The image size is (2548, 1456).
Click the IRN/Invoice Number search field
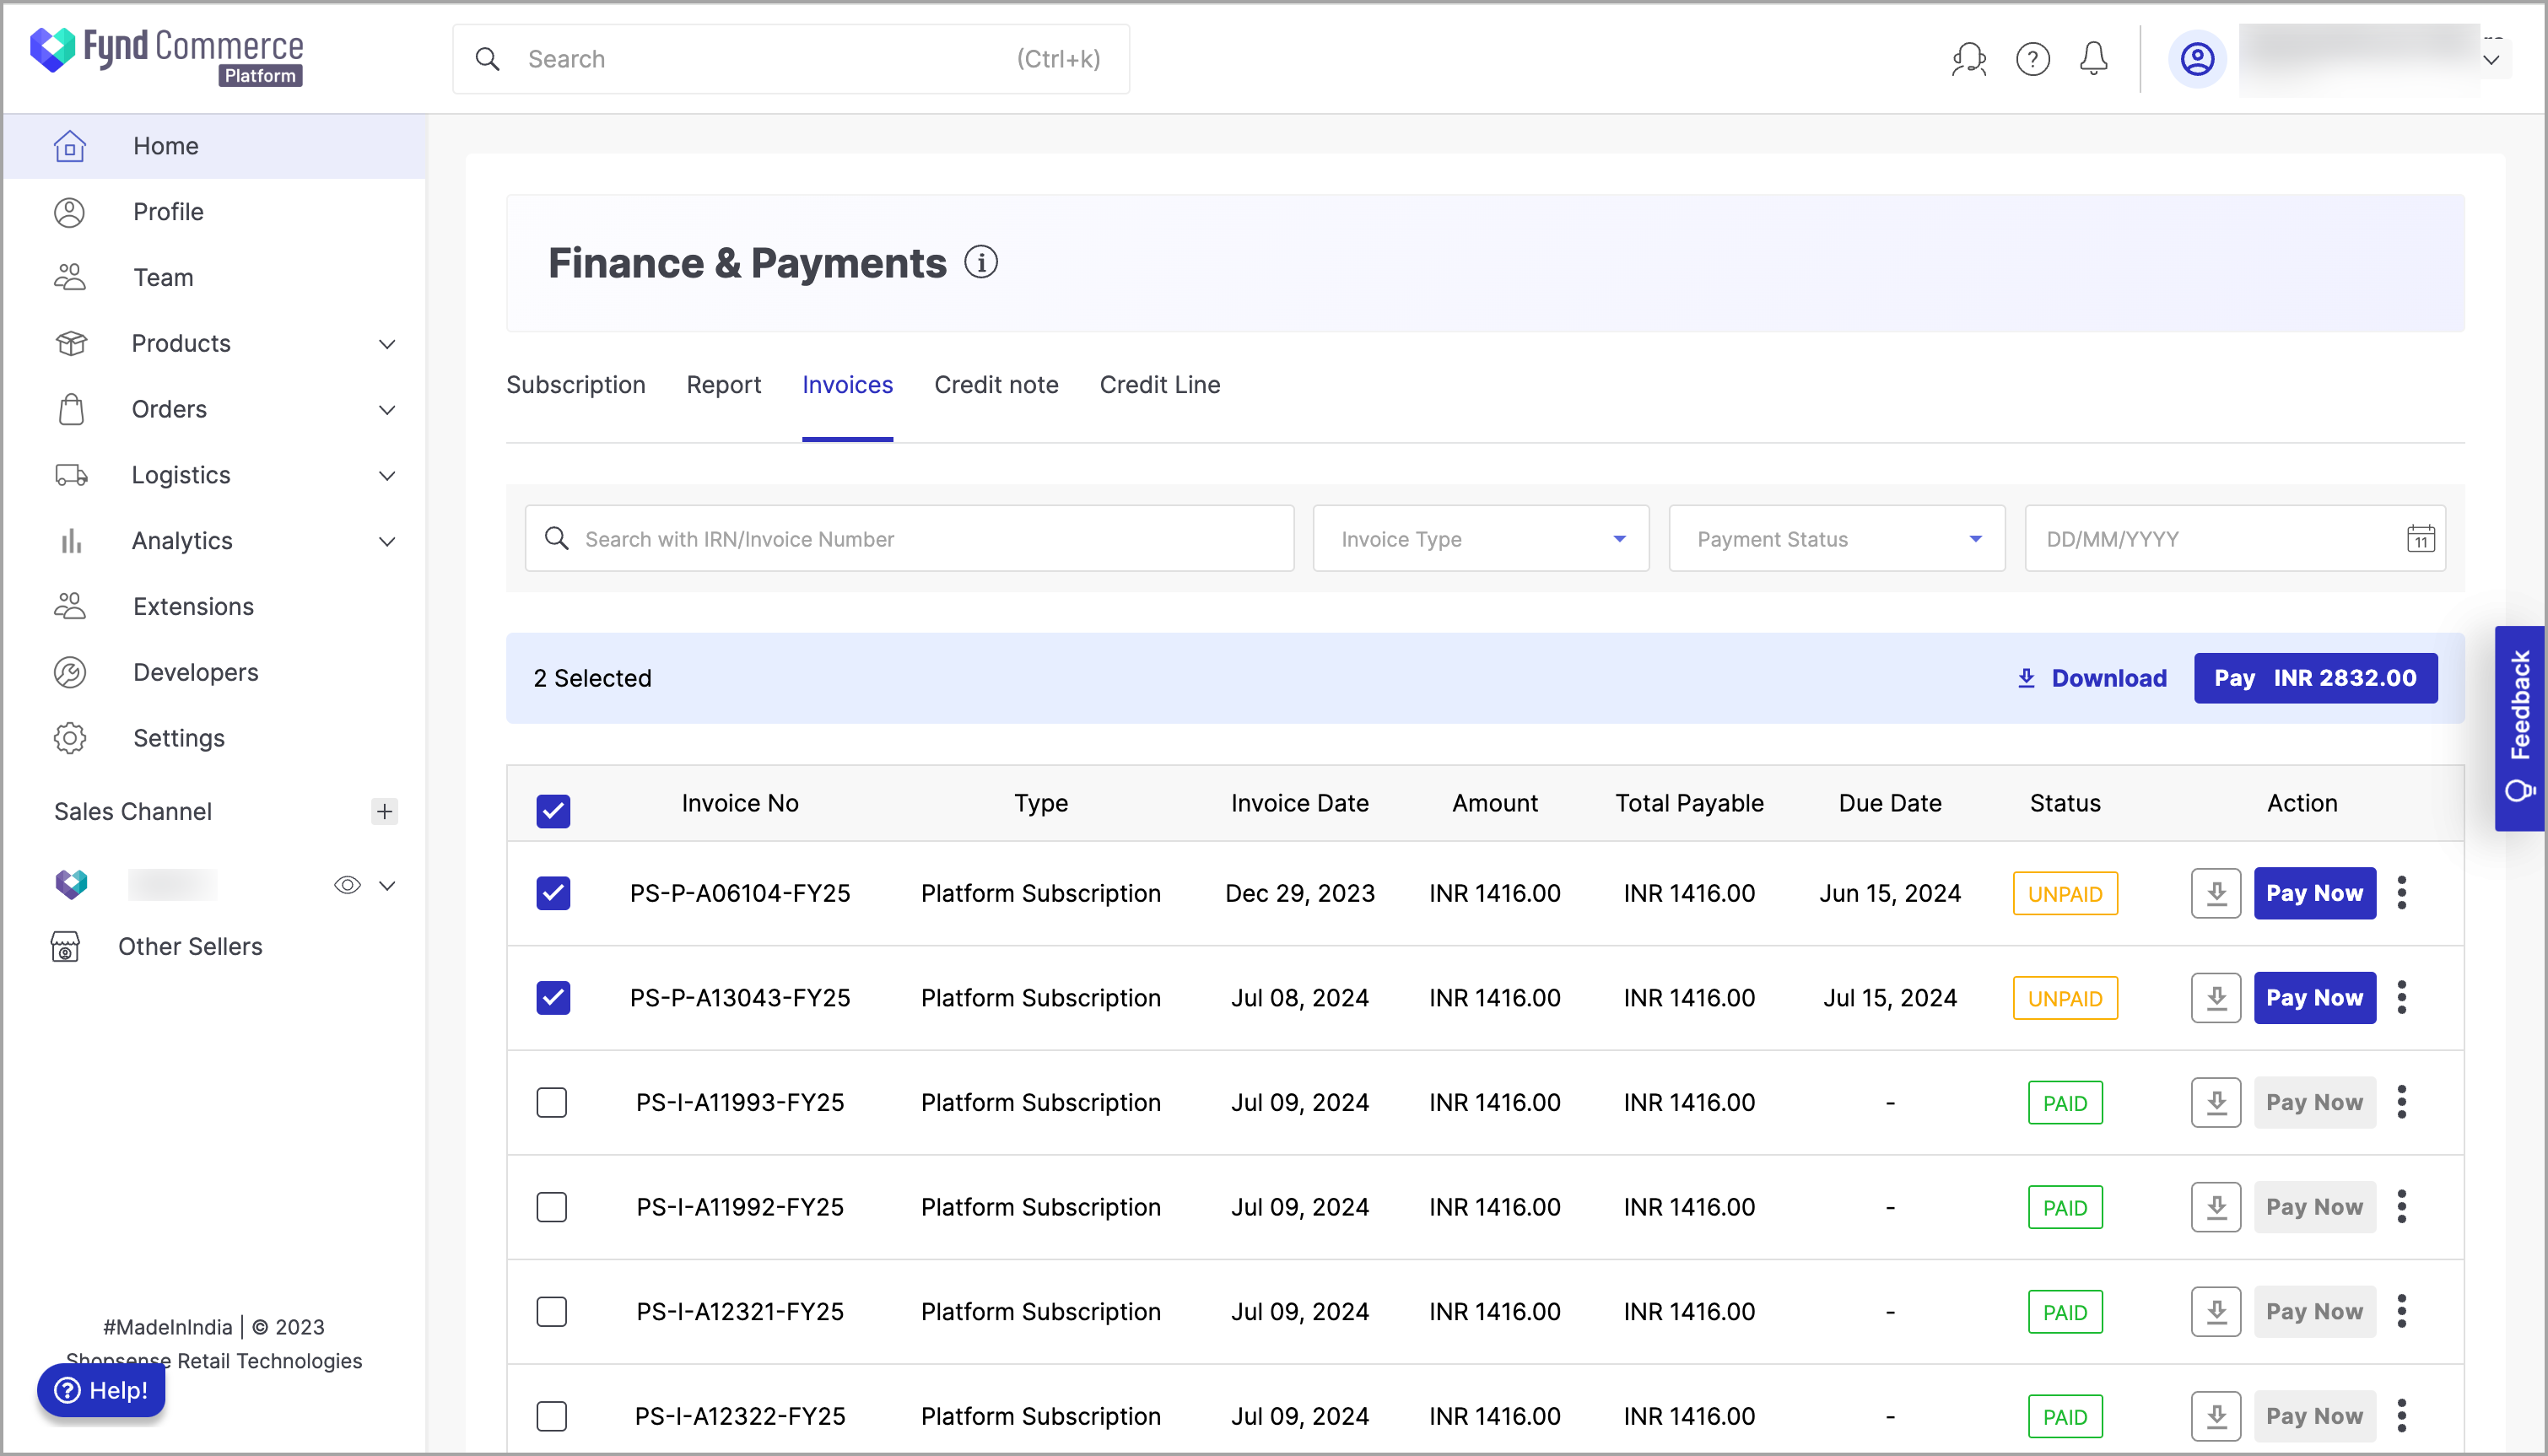[x=909, y=538]
